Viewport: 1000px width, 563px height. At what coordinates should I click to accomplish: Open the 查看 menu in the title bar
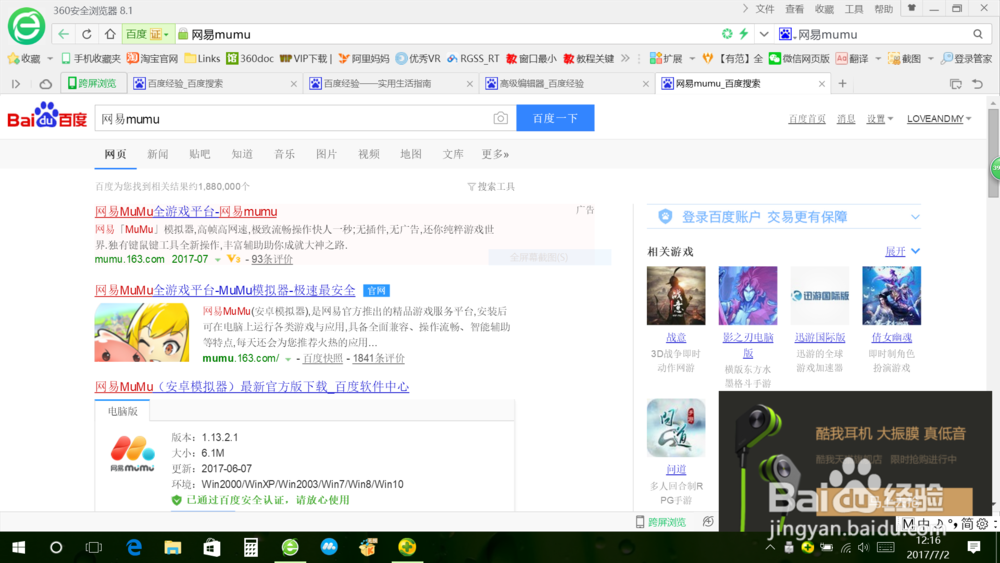[795, 9]
